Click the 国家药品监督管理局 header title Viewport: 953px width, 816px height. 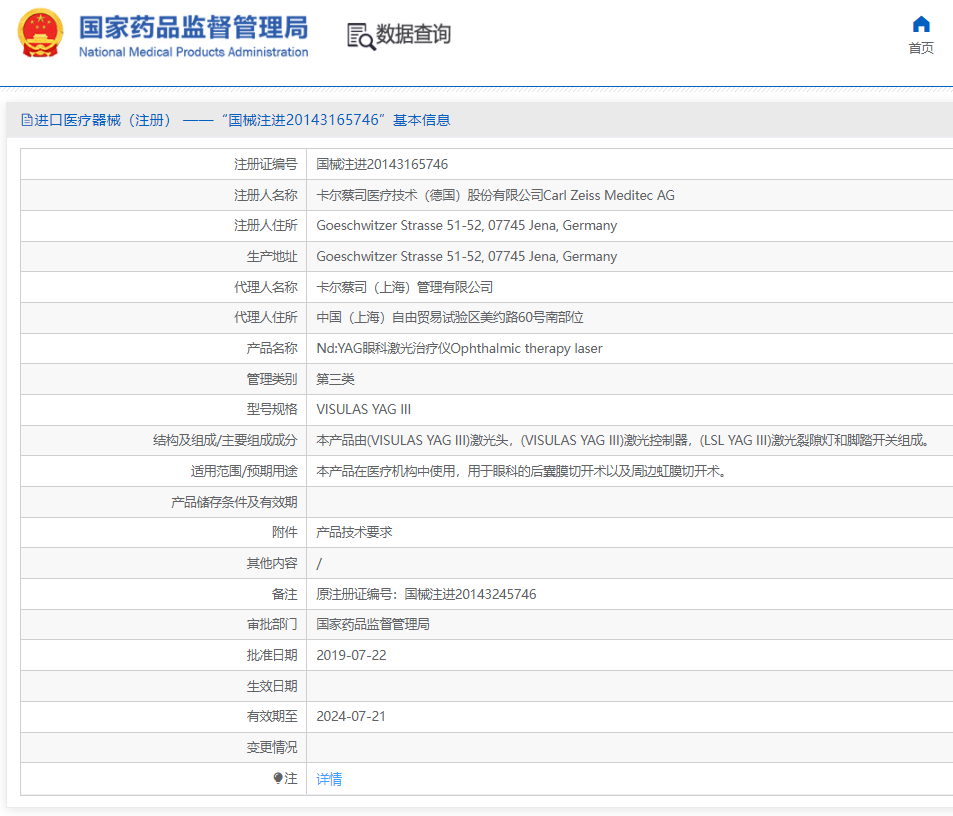[x=193, y=27]
